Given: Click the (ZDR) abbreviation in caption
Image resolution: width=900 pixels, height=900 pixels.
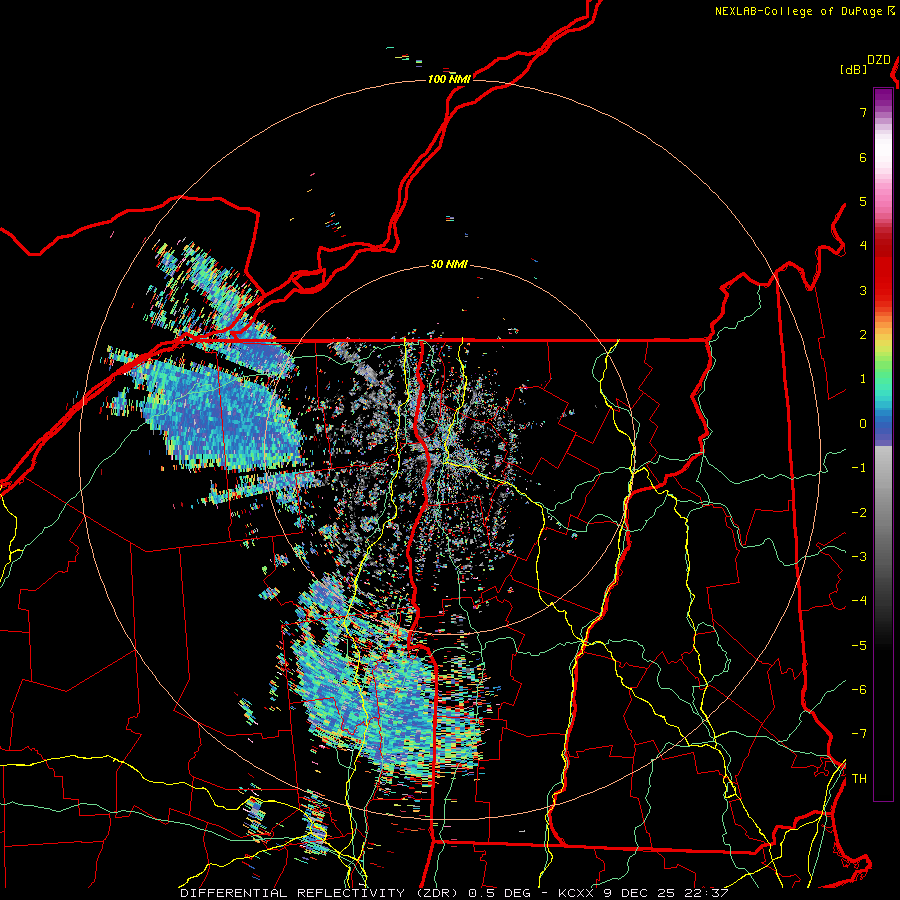Looking at the screenshot, I should pyautogui.click(x=435, y=893).
